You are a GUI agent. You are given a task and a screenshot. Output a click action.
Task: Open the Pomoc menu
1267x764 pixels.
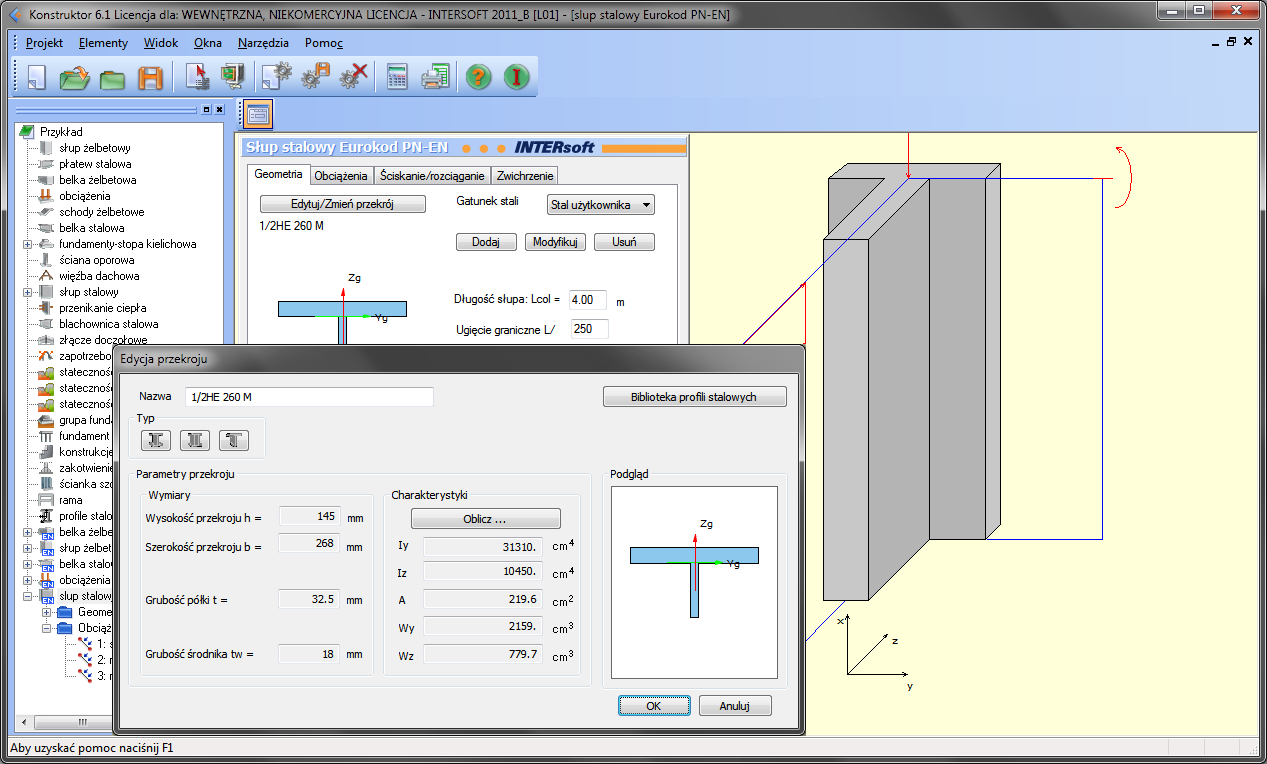pyautogui.click(x=324, y=43)
